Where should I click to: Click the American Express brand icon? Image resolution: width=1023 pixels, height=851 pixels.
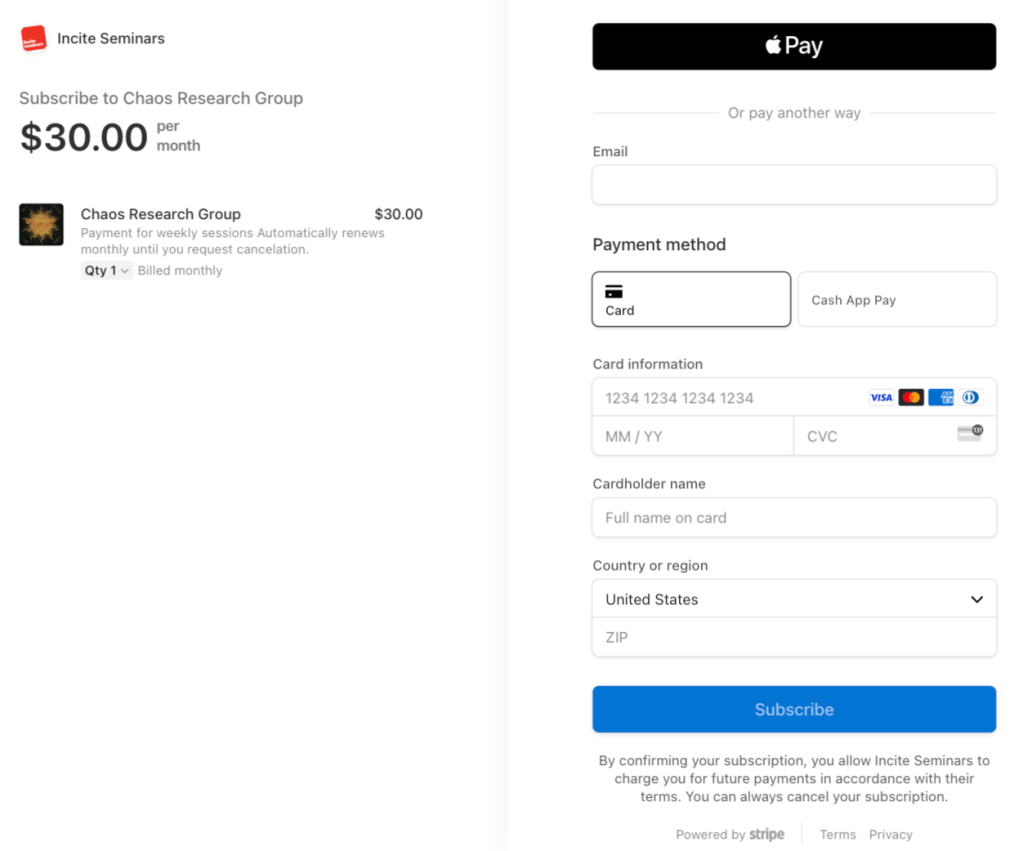point(941,398)
